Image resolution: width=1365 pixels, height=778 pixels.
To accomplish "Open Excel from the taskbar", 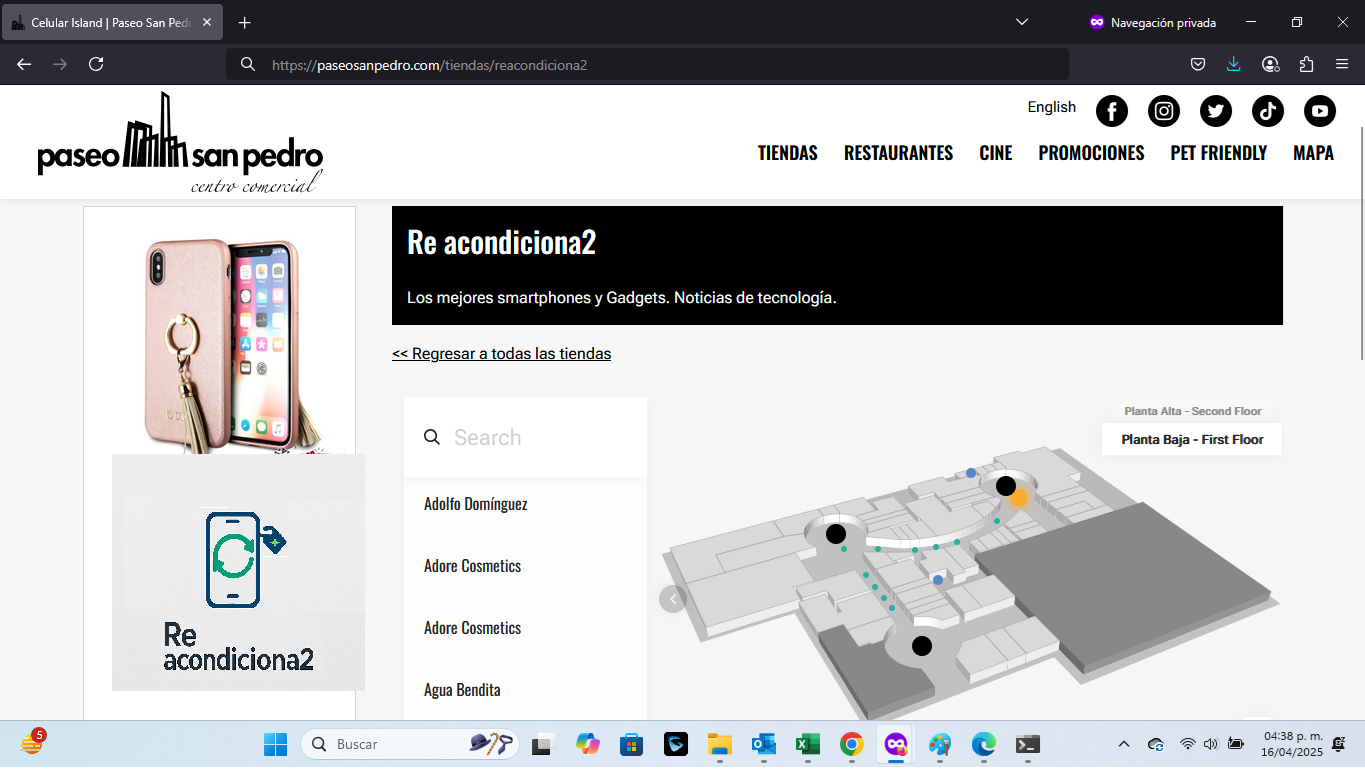I will click(x=808, y=745).
